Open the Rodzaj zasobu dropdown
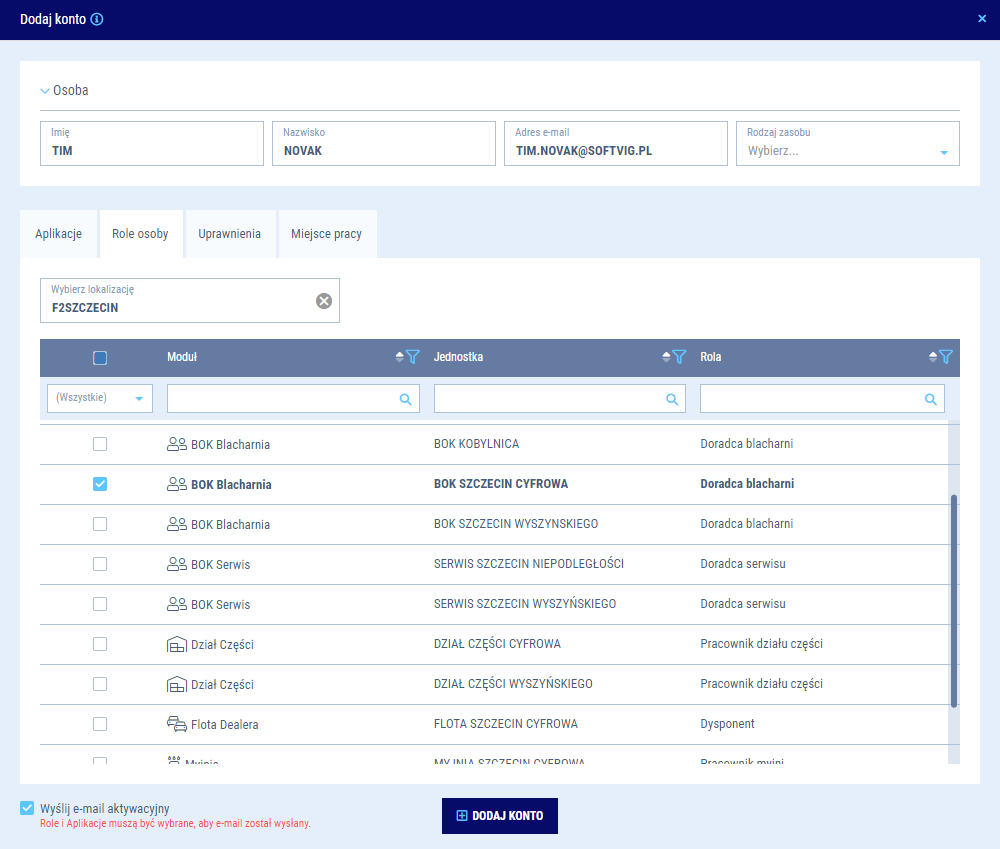This screenshot has width=1000, height=849. pos(943,152)
